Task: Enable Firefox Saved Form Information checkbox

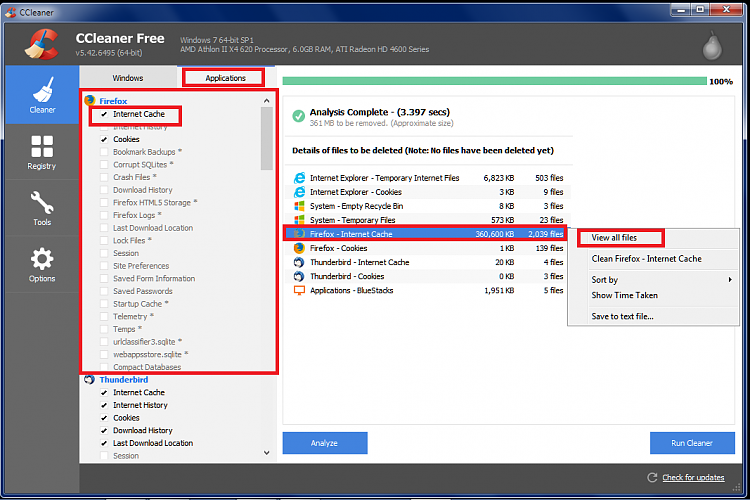Action: 104,278
